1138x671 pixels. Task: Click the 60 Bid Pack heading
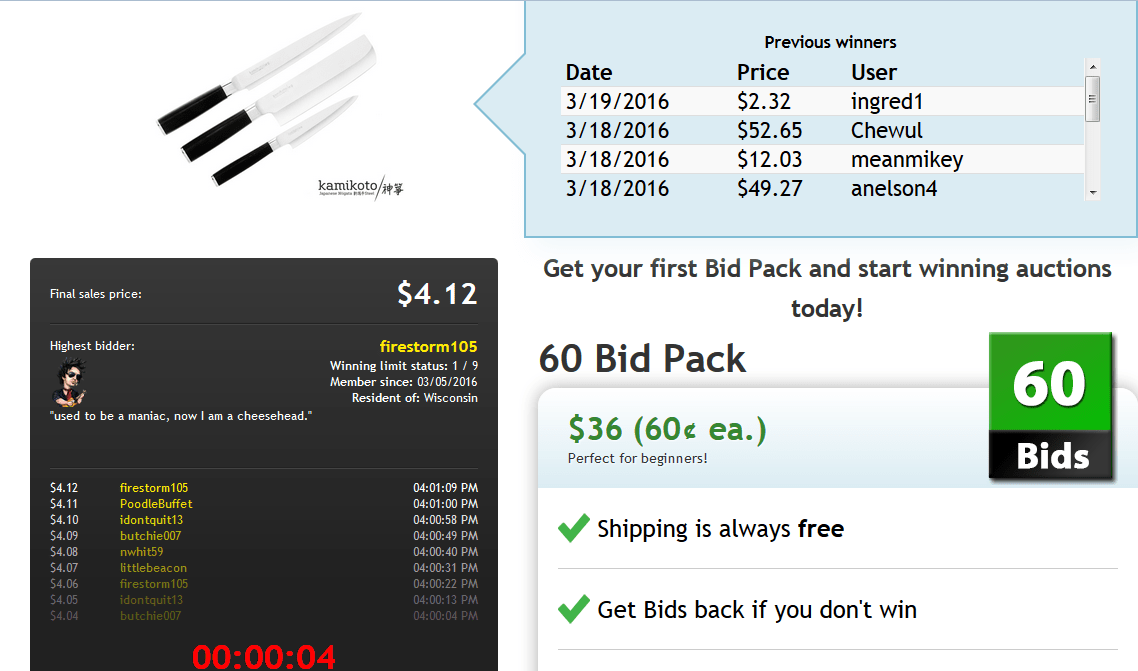tap(642, 358)
